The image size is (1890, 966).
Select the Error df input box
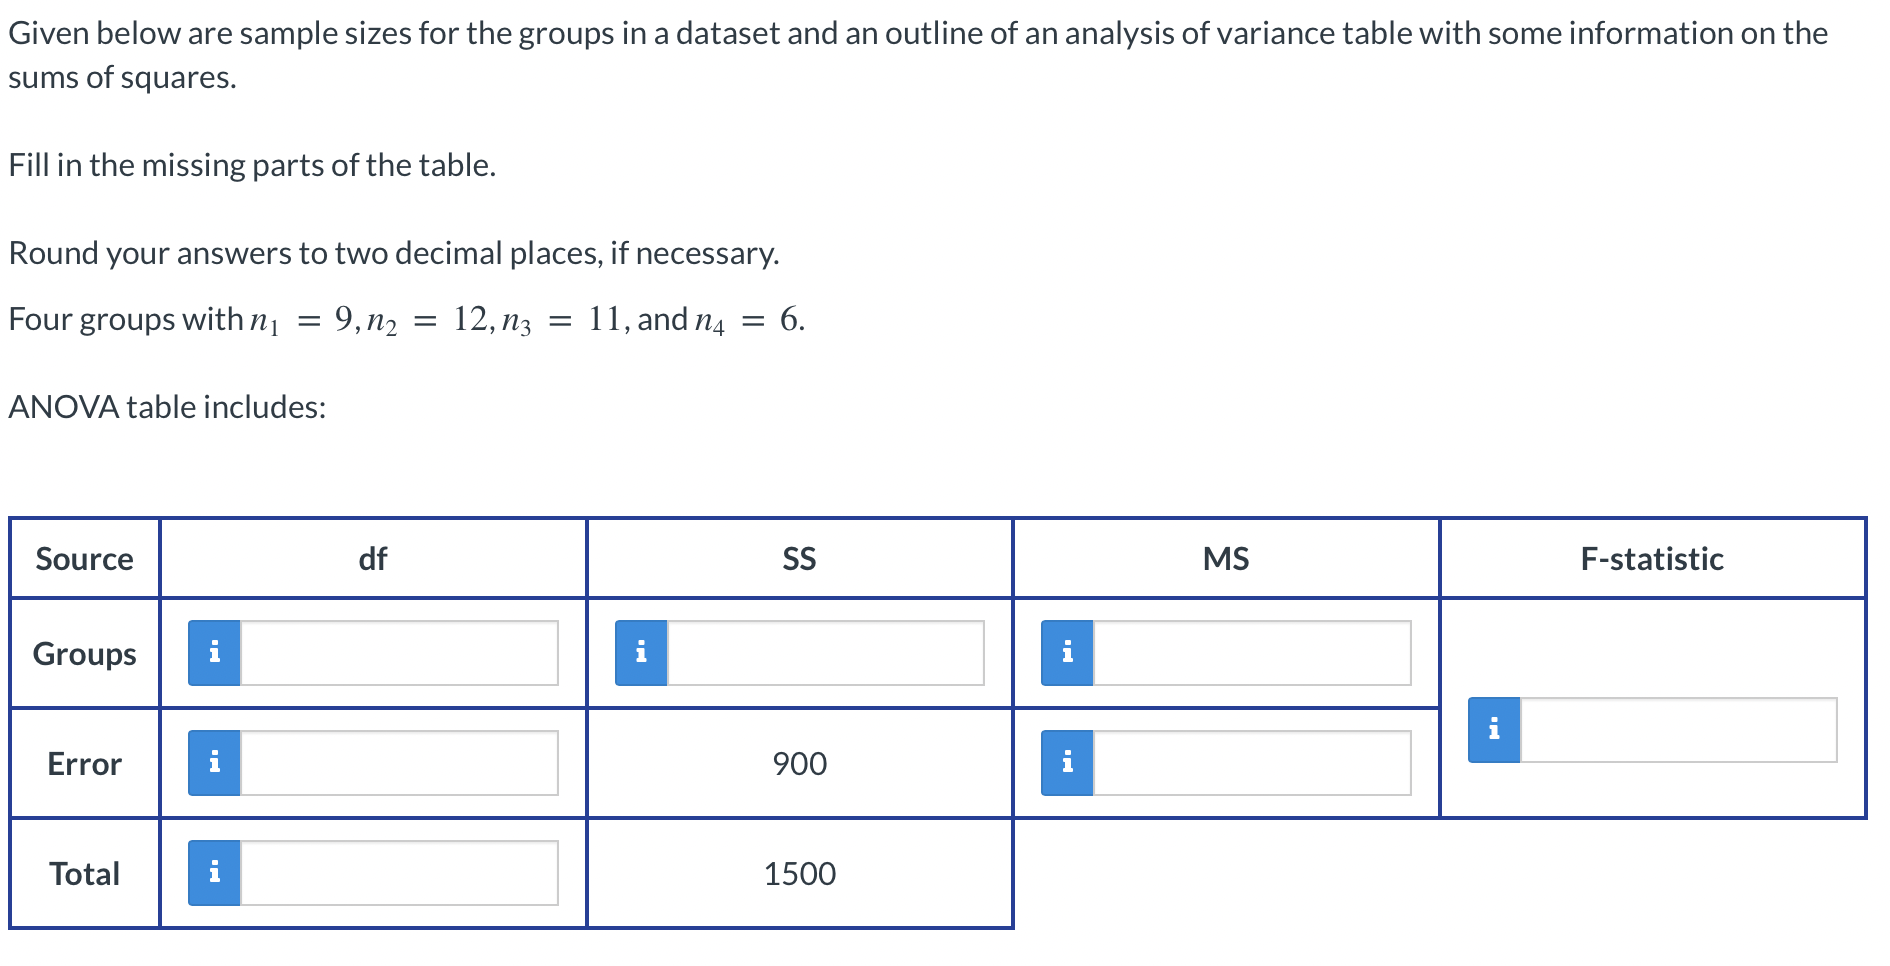click(400, 763)
